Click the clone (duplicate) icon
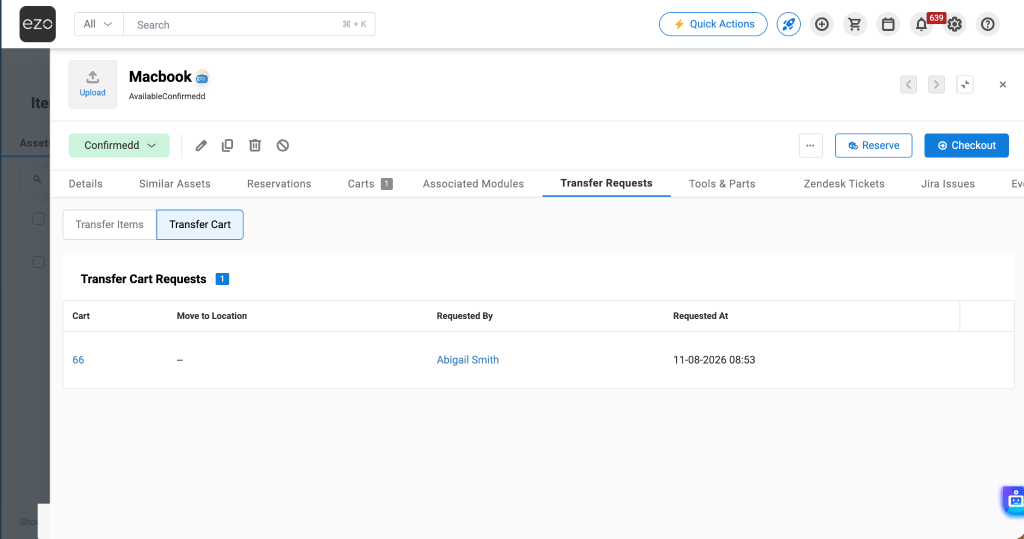Viewport: 1024px width, 539px height. point(227,145)
